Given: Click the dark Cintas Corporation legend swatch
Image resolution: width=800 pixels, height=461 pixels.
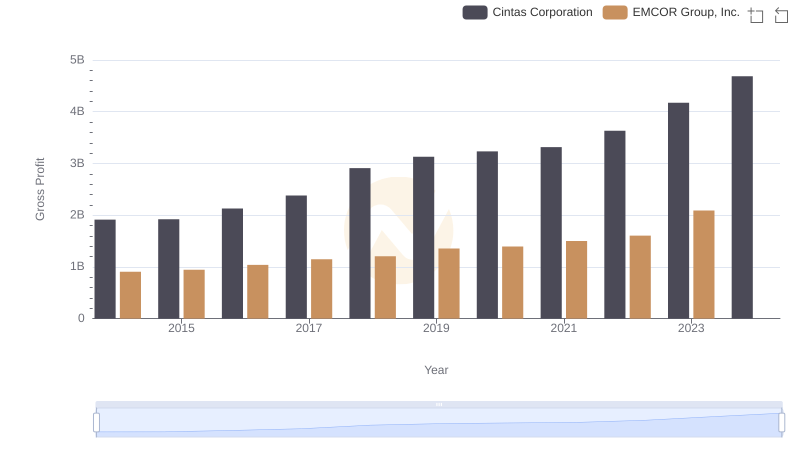Looking at the screenshot, I should tap(475, 12).
